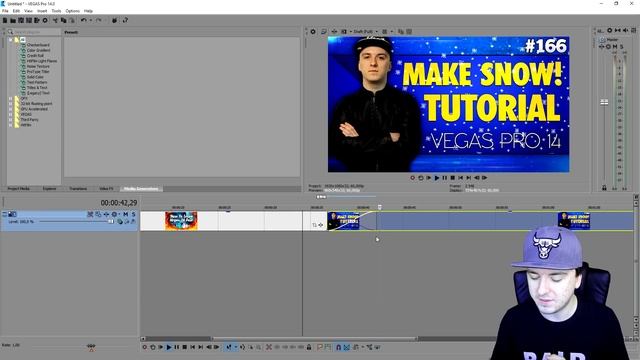The width and height of the screenshot is (640, 360).
Task: Click the What's This help icon
Action: coord(125,20)
